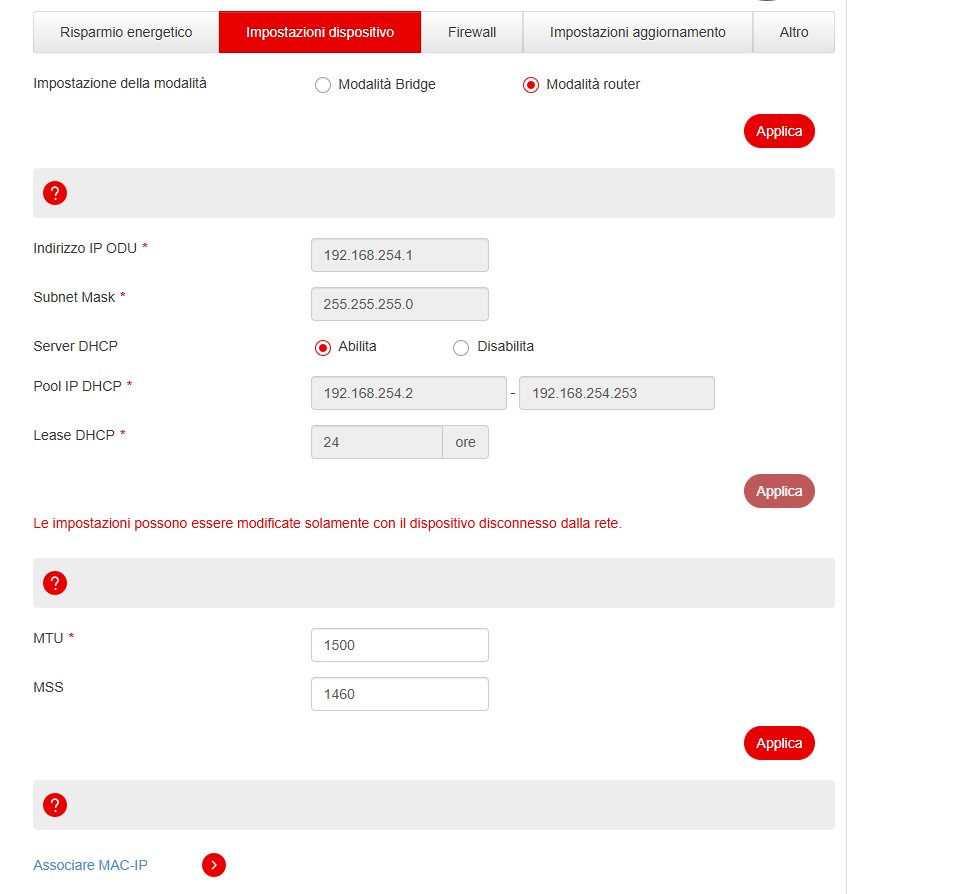Open help icon above Indirizzo IP ODU section

pos(55,194)
